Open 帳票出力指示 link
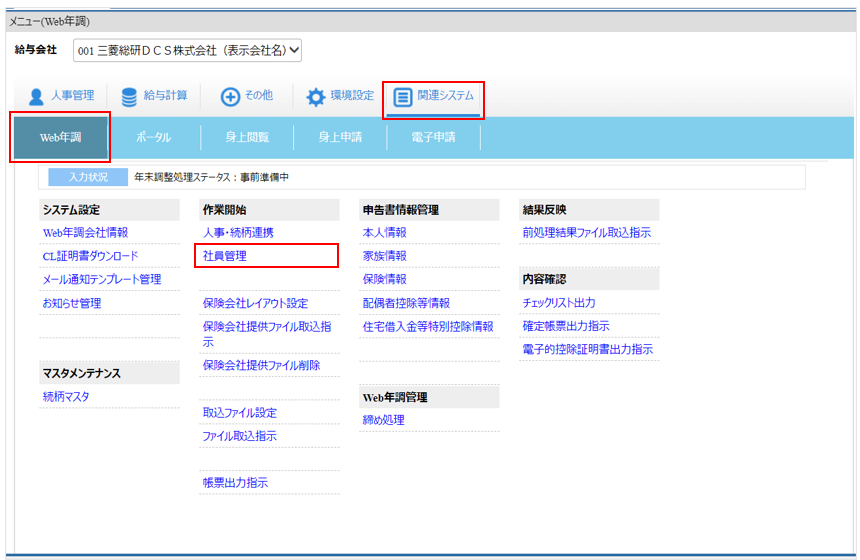The width and height of the screenshot is (860, 560). tap(235, 483)
